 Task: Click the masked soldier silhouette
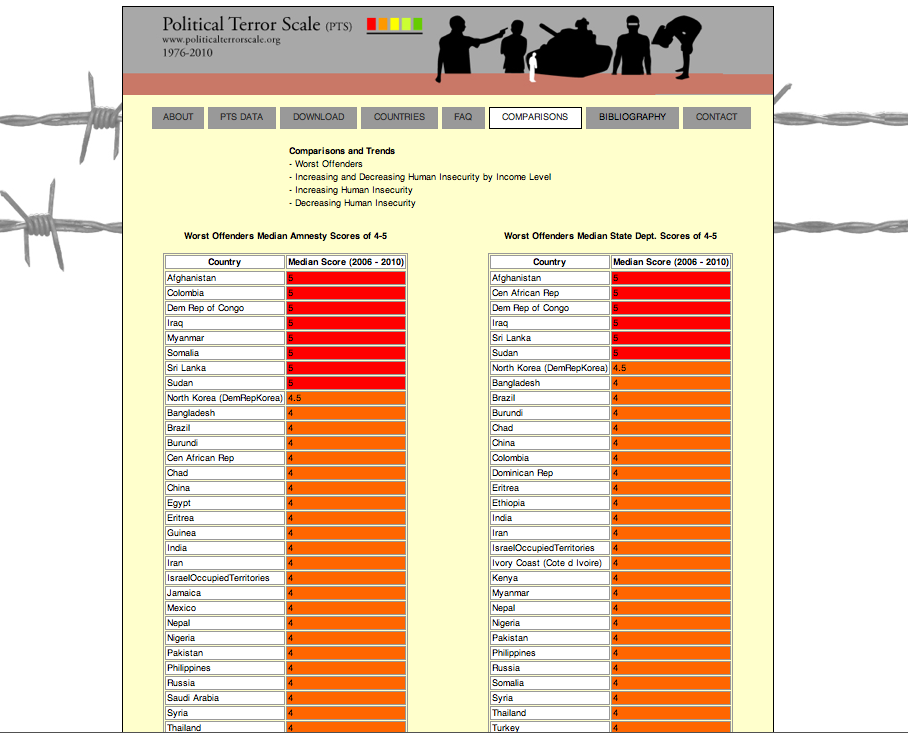tap(632, 45)
